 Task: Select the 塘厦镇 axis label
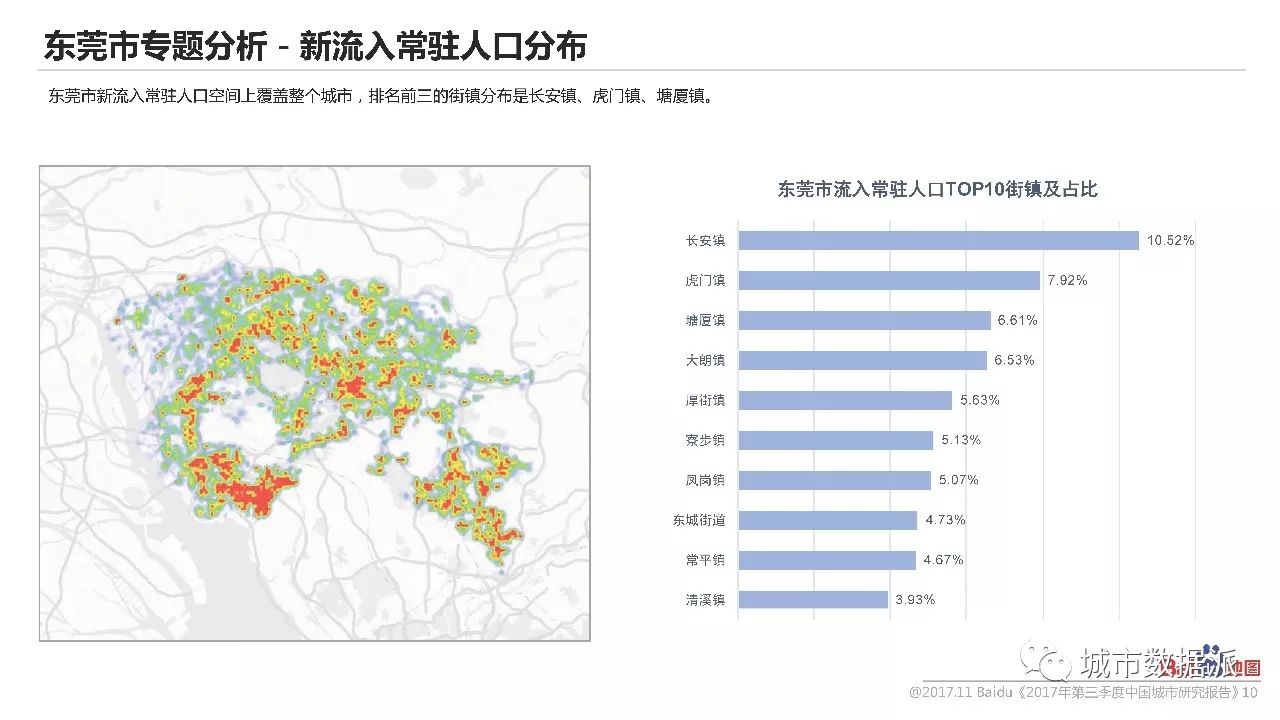point(705,320)
